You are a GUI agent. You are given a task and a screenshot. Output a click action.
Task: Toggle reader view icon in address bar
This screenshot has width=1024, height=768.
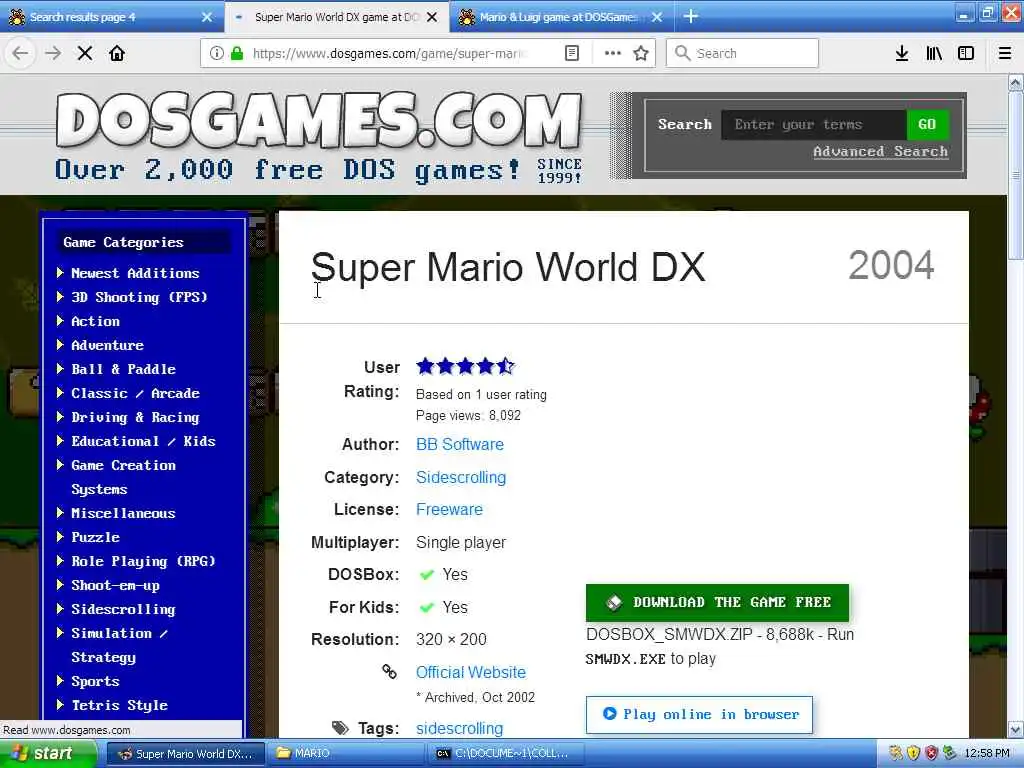(x=571, y=54)
